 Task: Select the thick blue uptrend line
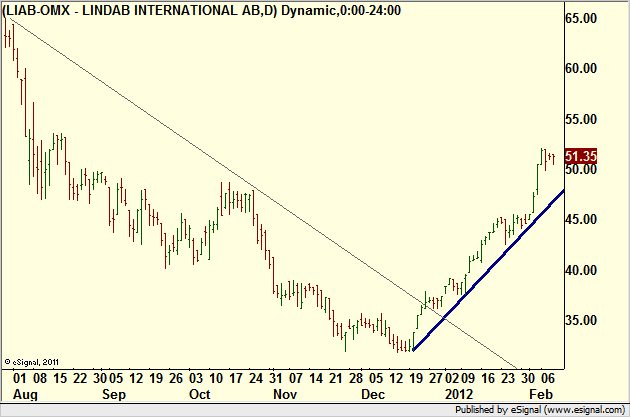[489, 270]
